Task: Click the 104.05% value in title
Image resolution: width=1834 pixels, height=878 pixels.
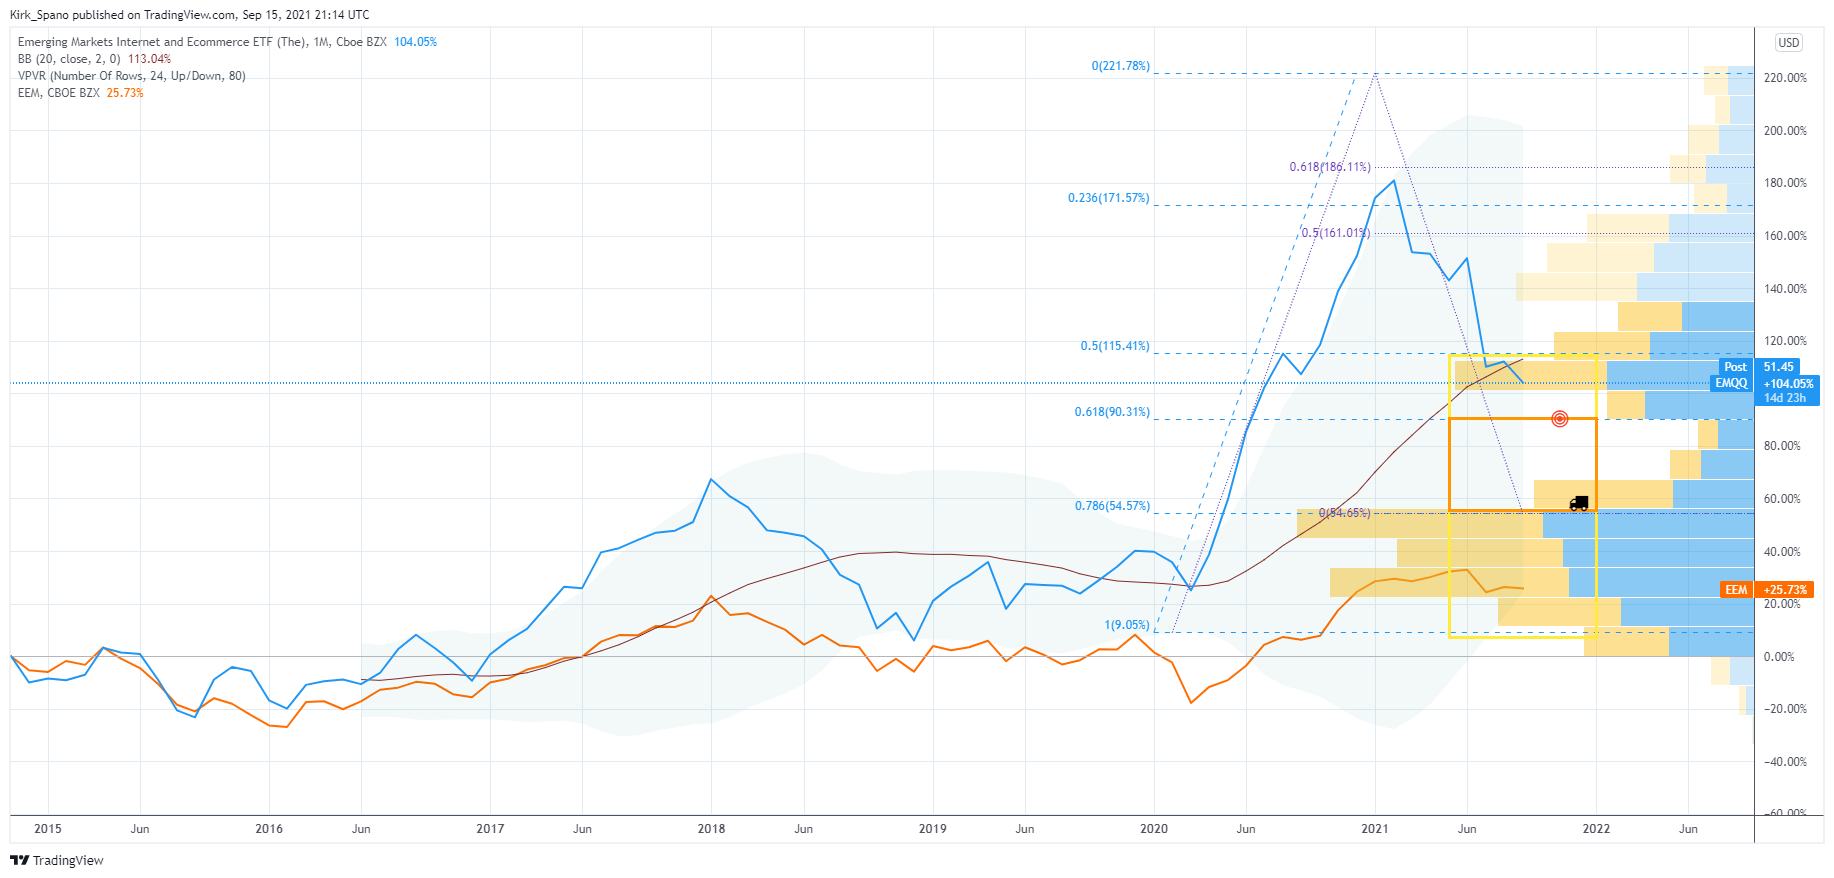Action: point(415,42)
